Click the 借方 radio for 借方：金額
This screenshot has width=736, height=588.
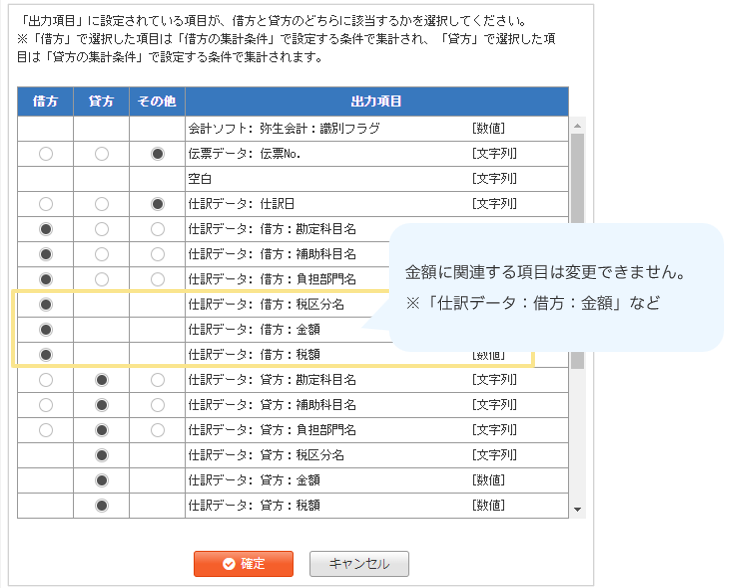[x=45, y=329]
